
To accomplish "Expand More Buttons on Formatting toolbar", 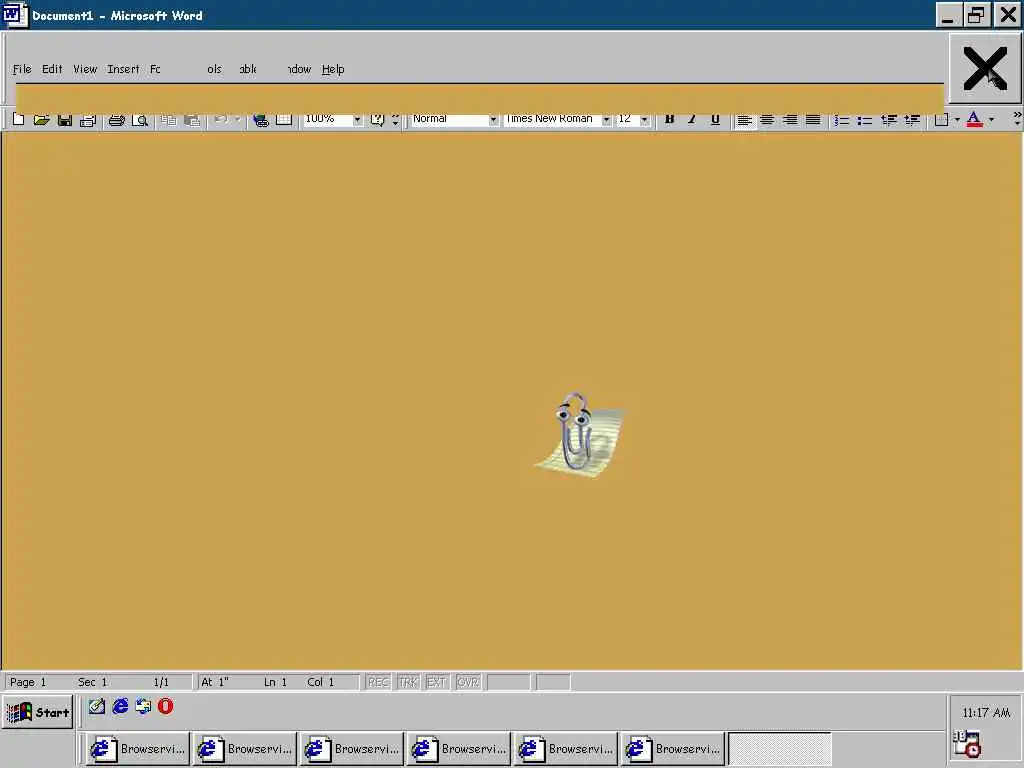I will pos(1017,120).
